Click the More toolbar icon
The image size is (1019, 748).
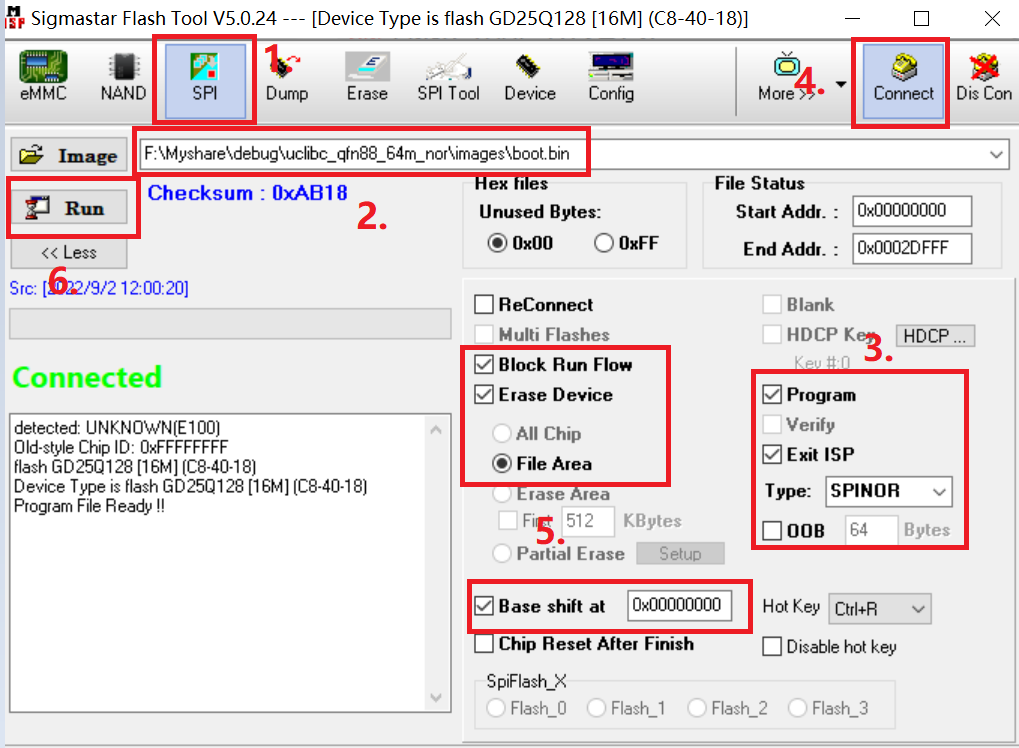click(x=786, y=77)
